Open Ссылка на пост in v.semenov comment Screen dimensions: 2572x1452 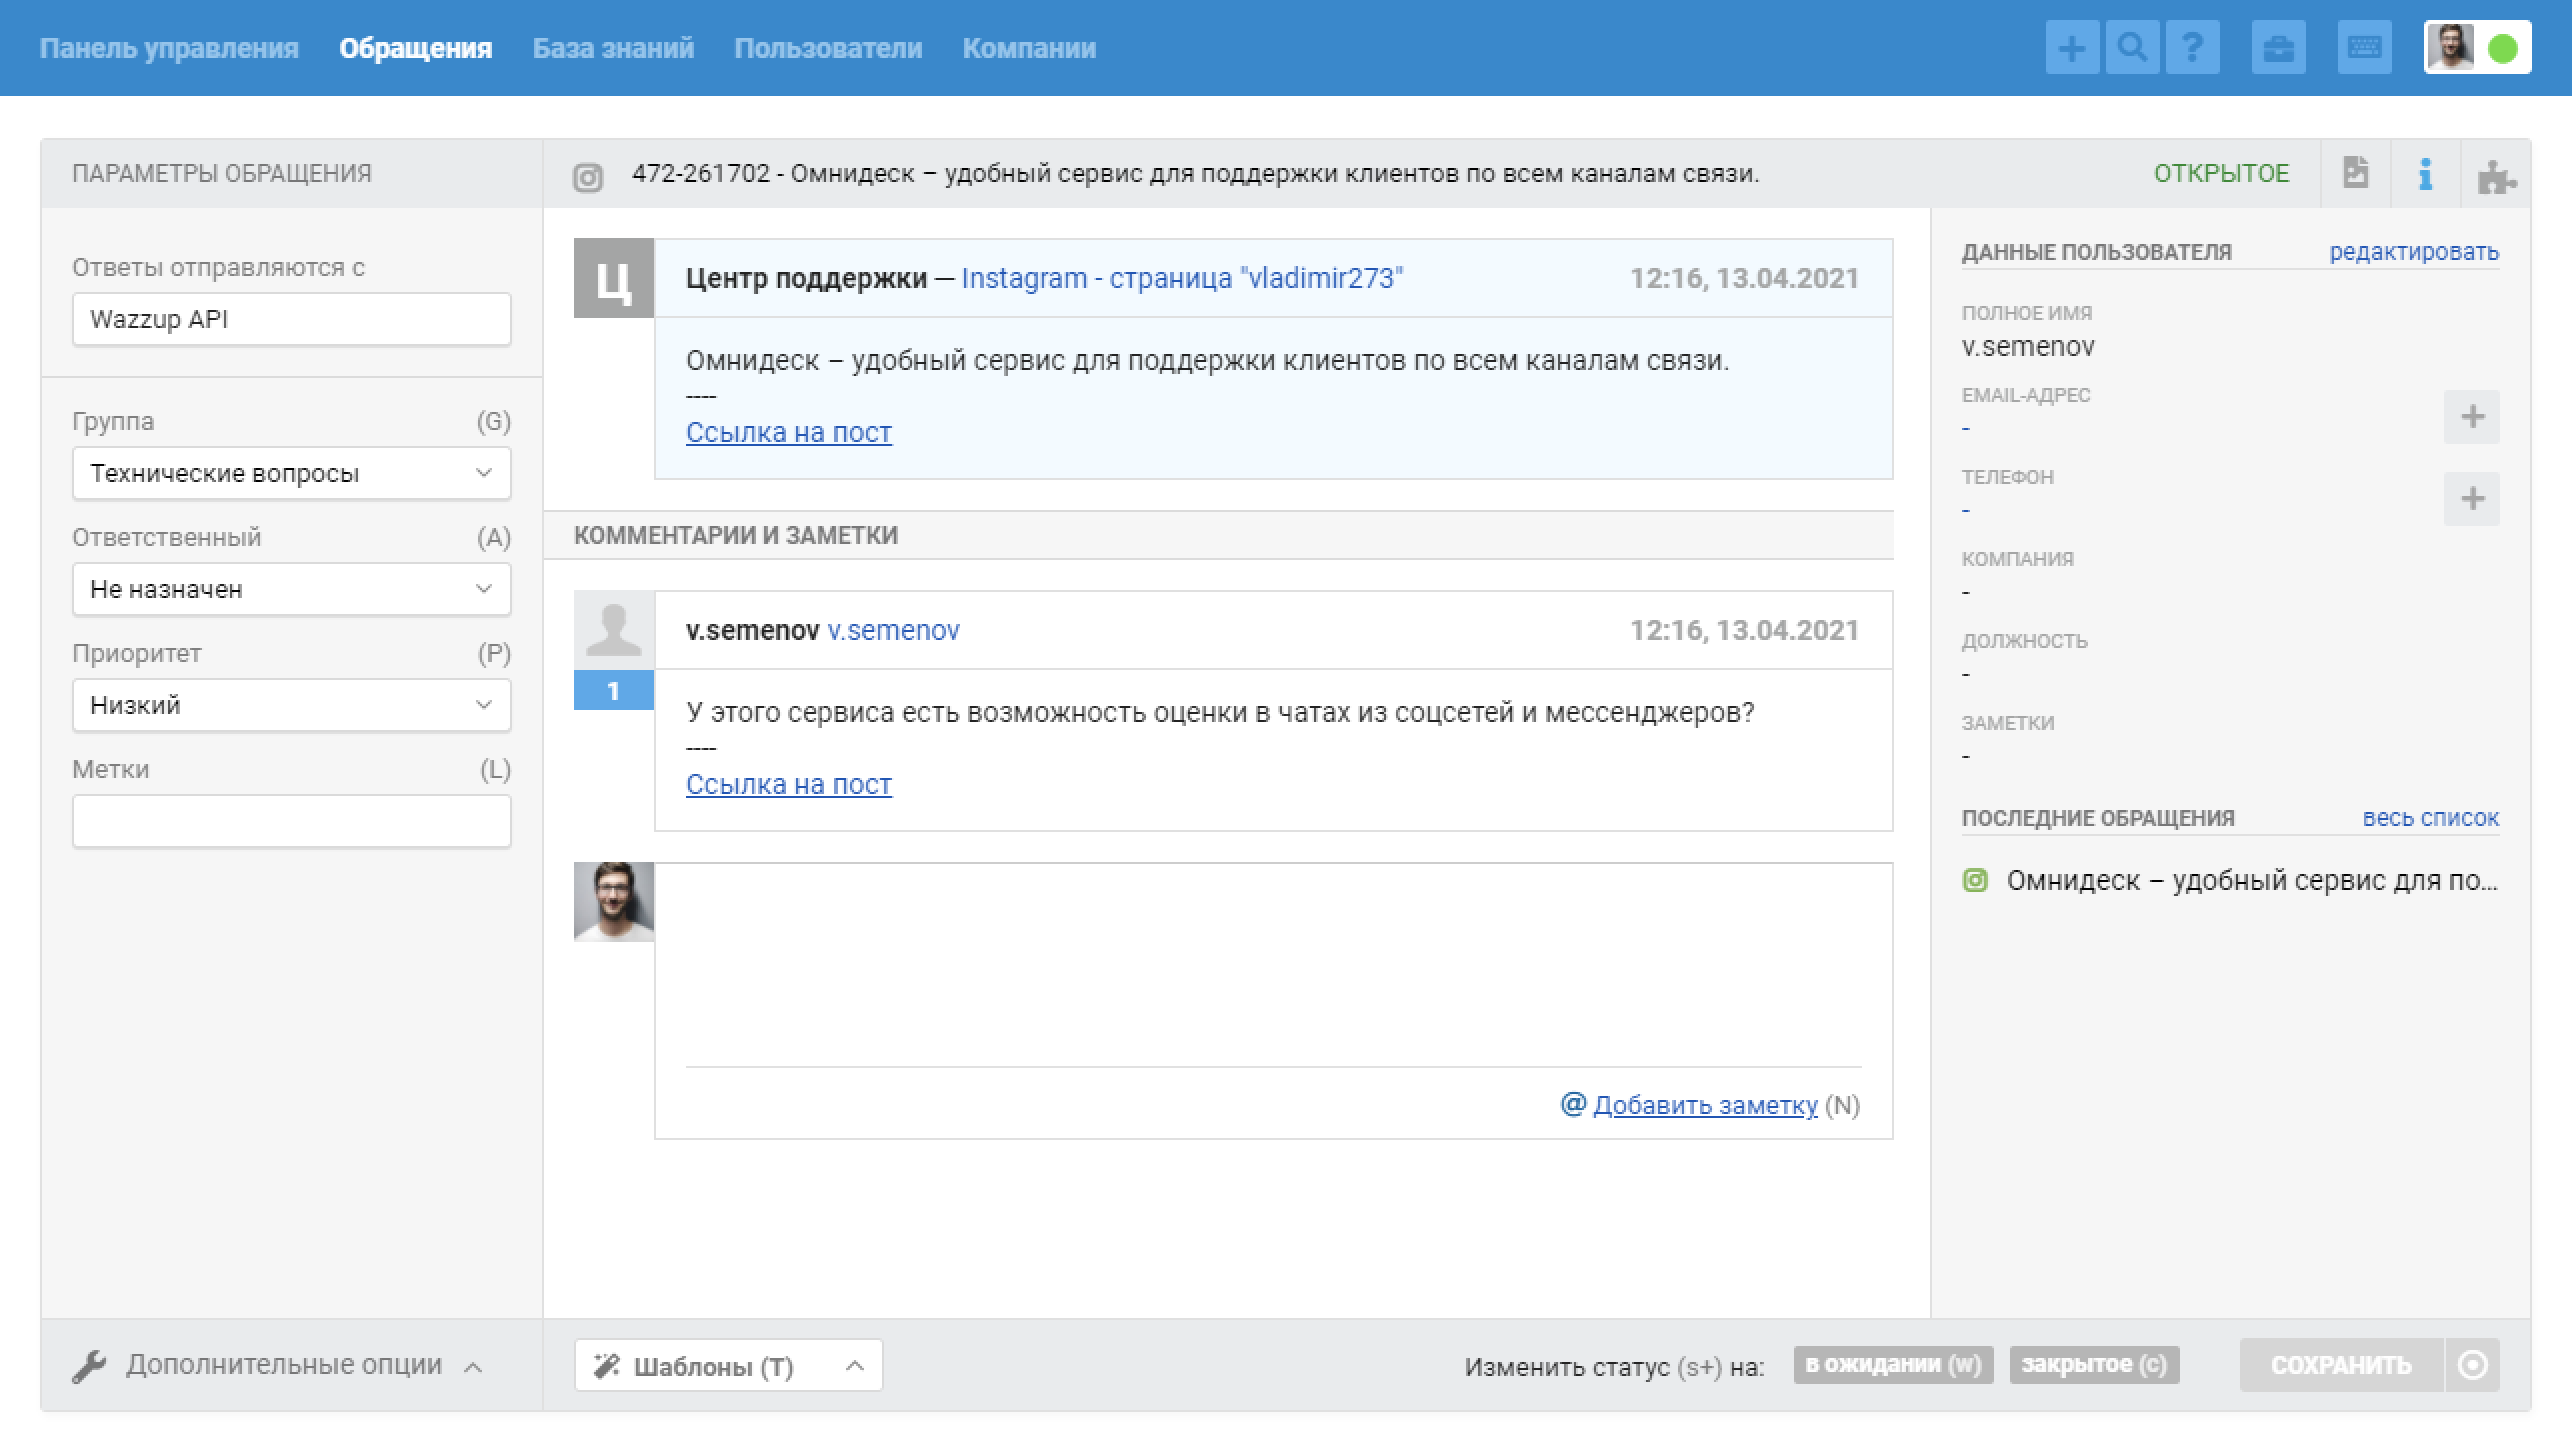coord(789,785)
